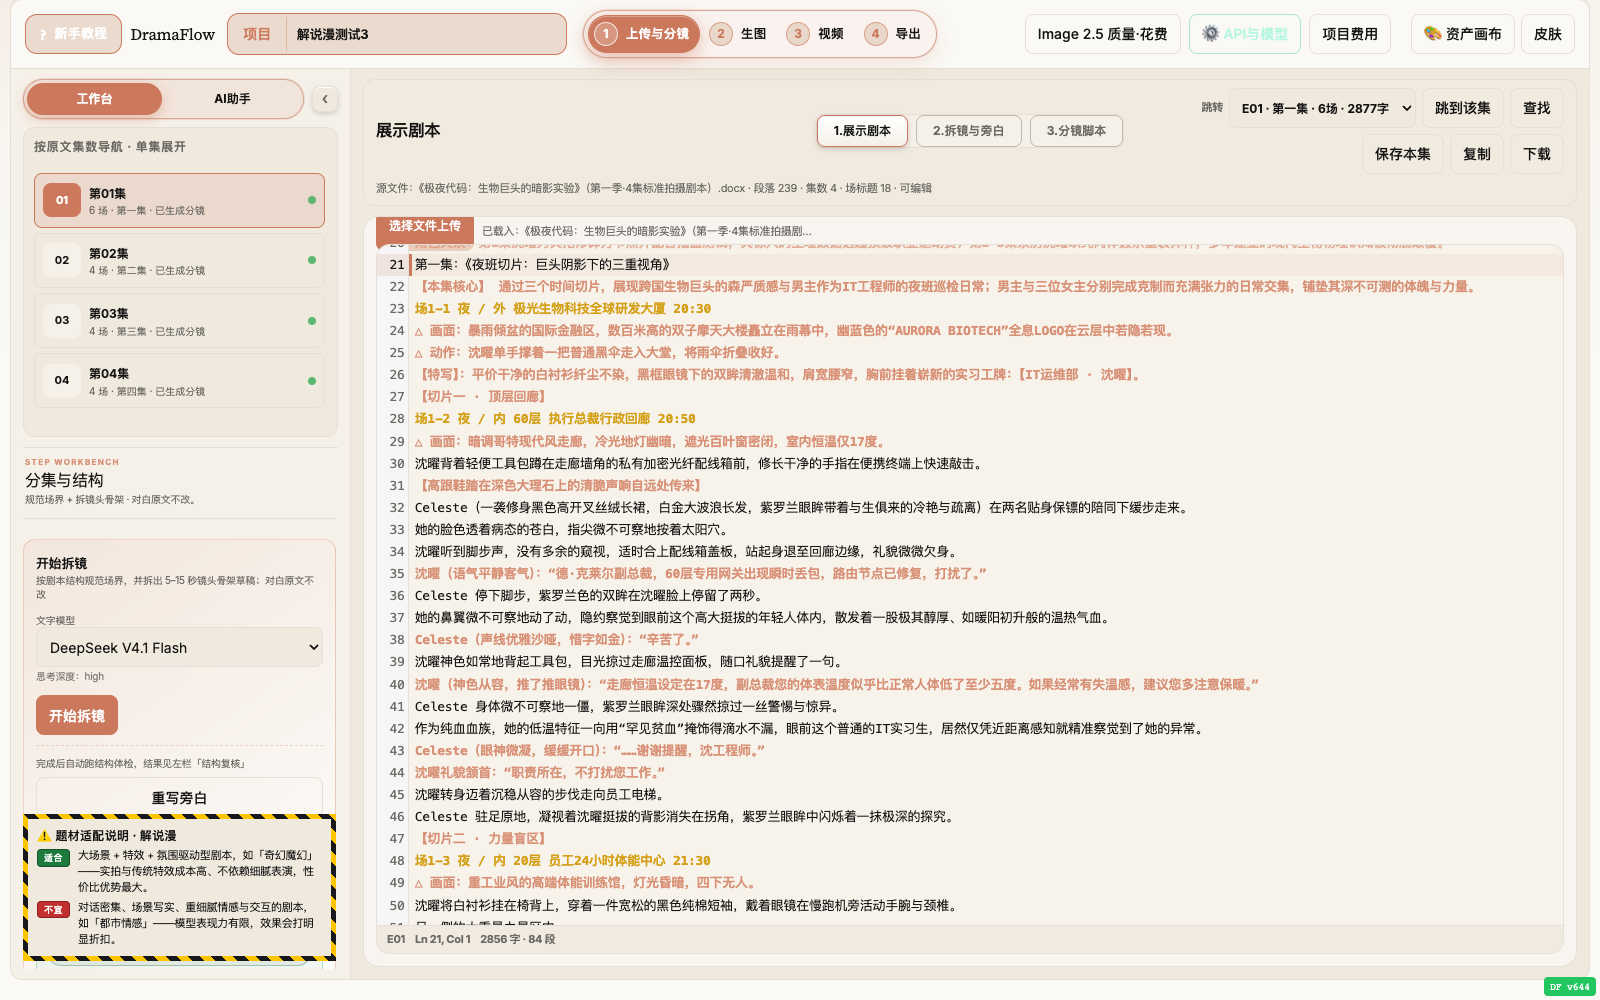Click step number 2 circle
The width and height of the screenshot is (1600, 1000).
point(720,34)
